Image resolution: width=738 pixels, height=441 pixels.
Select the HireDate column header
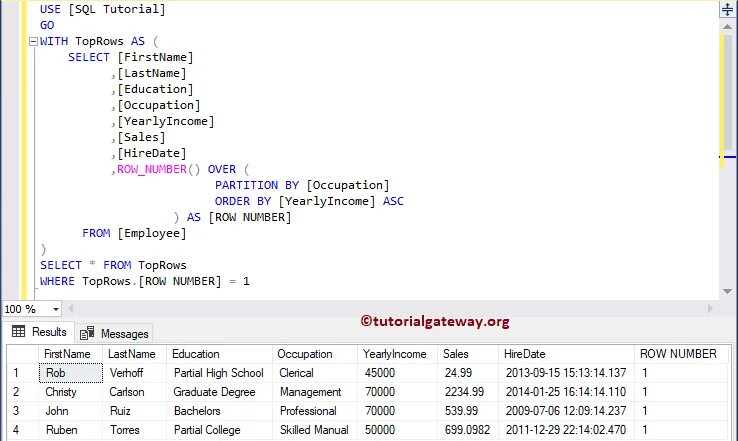coord(566,354)
